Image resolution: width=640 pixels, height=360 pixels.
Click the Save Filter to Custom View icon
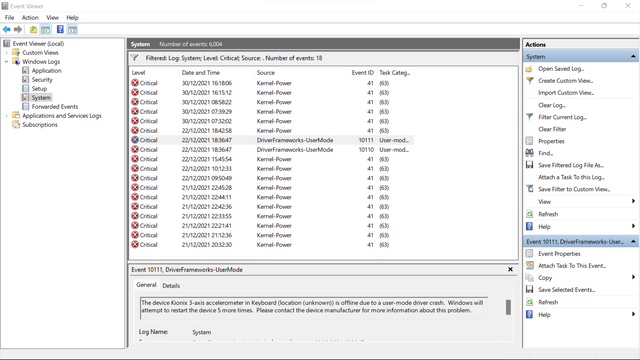pyautogui.click(x=529, y=189)
